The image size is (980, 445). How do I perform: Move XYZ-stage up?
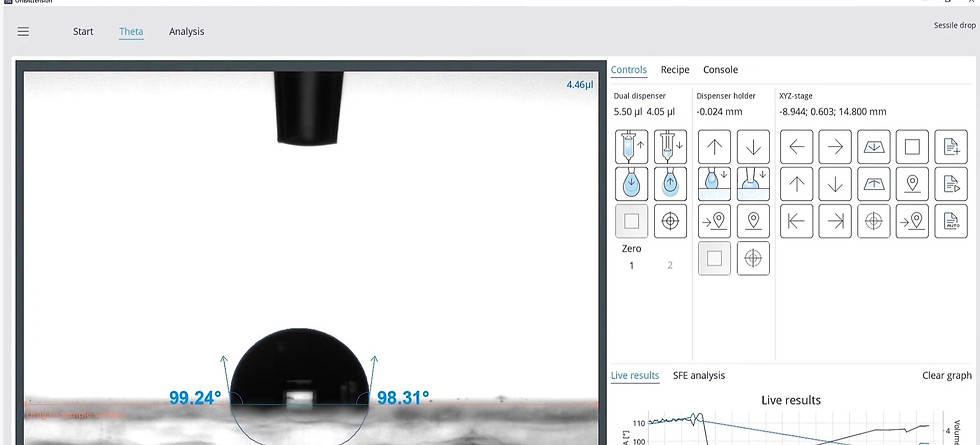(796, 184)
